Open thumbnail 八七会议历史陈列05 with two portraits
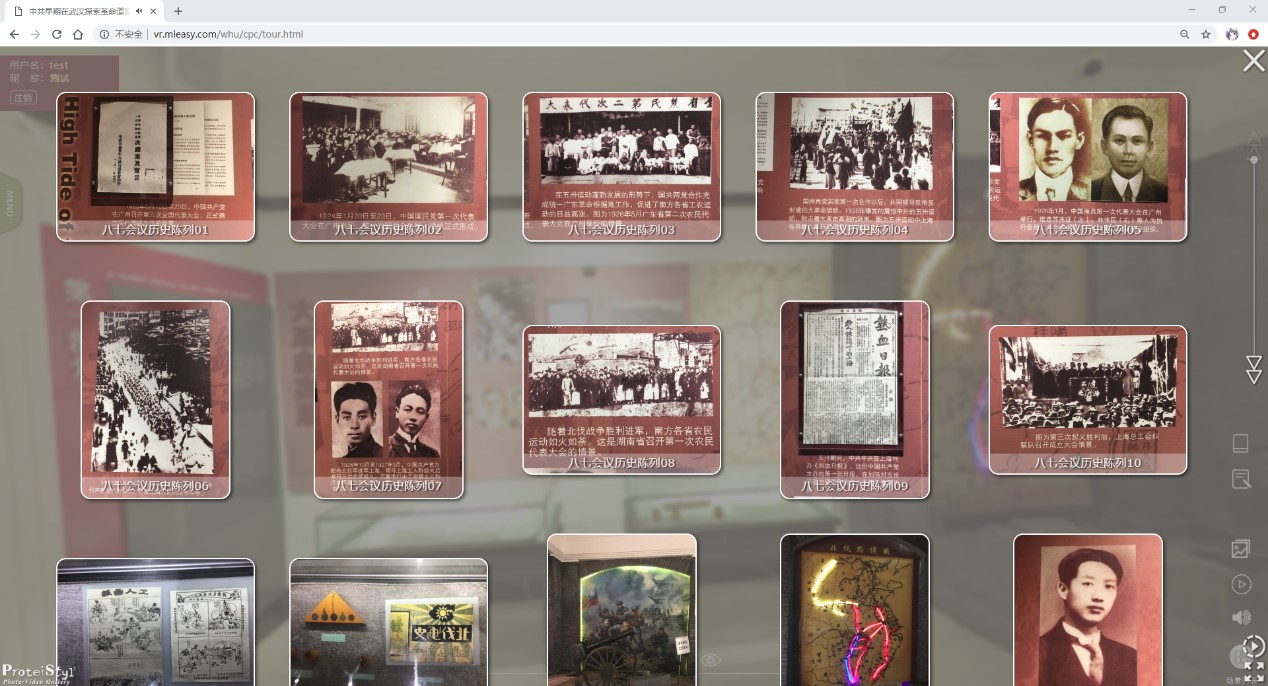Image resolution: width=1268 pixels, height=686 pixels. pyautogui.click(x=1087, y=166)
